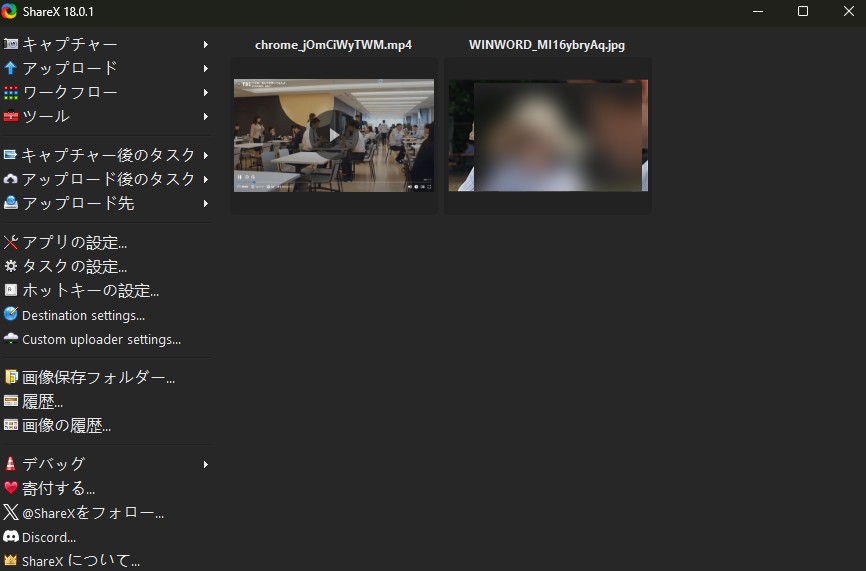Click the Discord logo icon
The image size is (866, 571).
pyautogui.click(x=11, y=537)
